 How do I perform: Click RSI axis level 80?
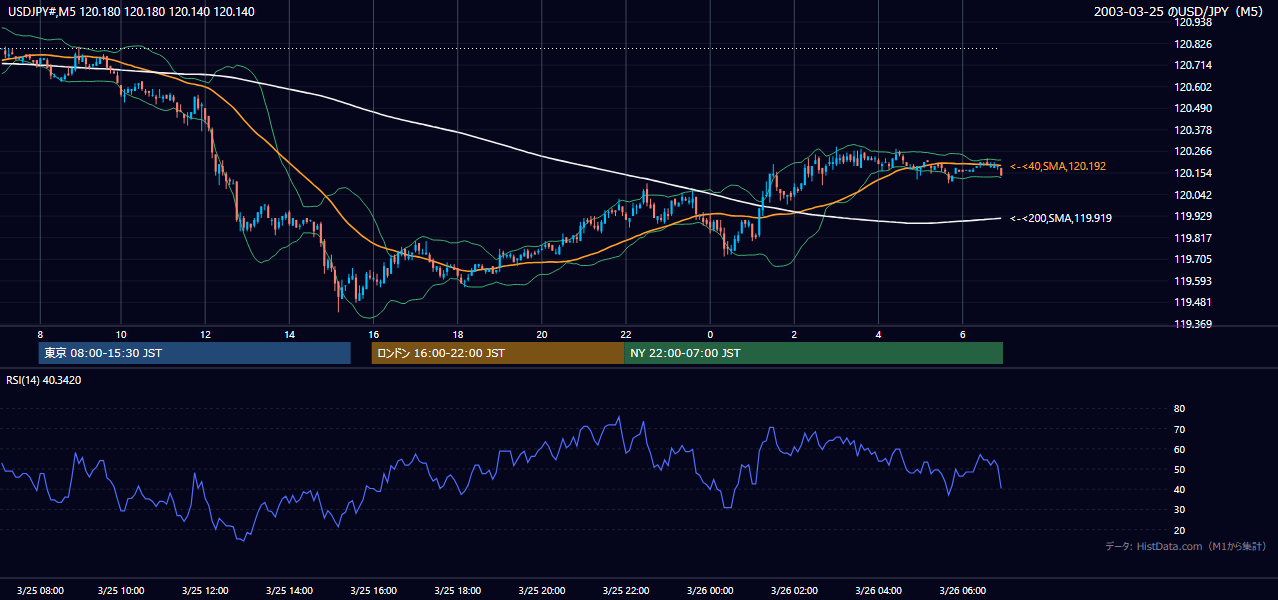point(1179,409)
